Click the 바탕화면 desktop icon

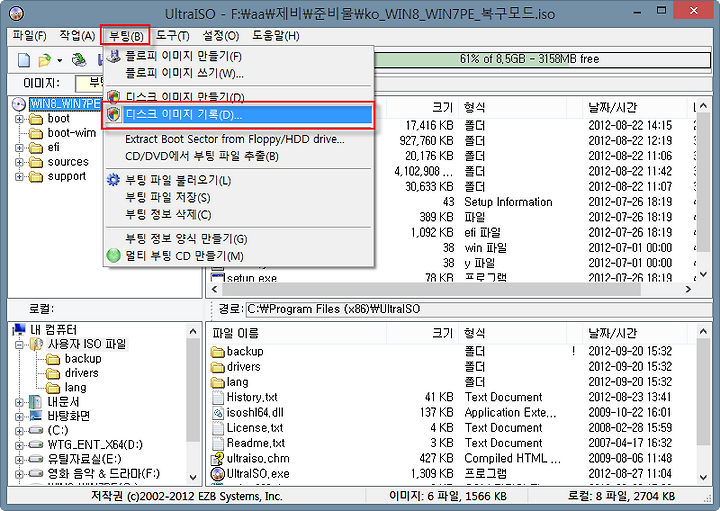click(x=36, y=416)
